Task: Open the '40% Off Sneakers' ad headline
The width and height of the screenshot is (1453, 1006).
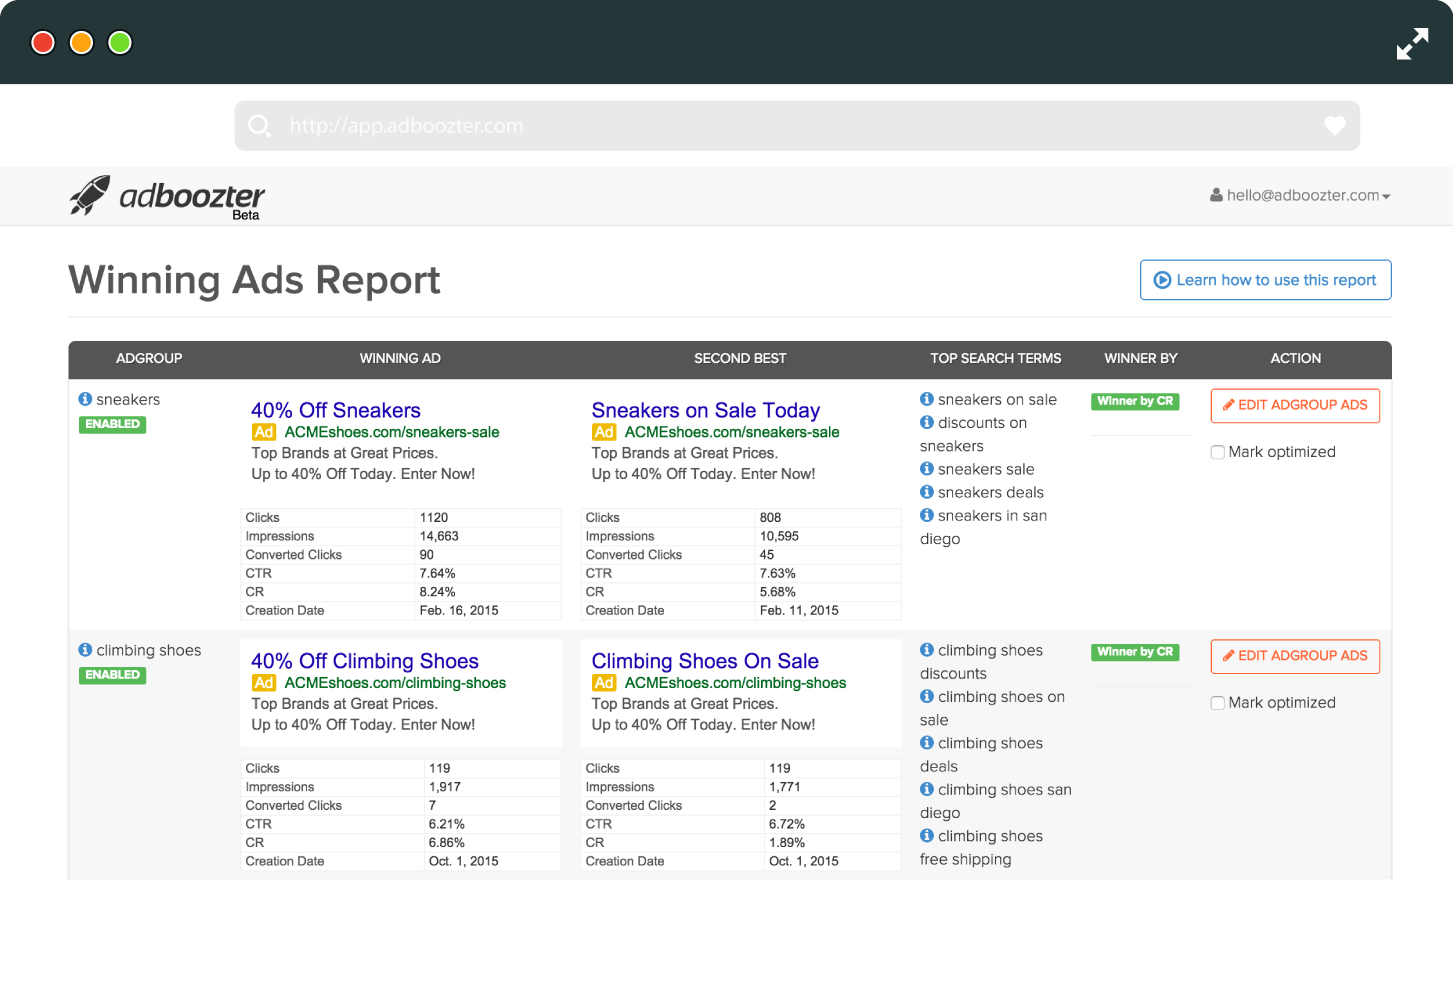Action: click(x=336, y=410)
